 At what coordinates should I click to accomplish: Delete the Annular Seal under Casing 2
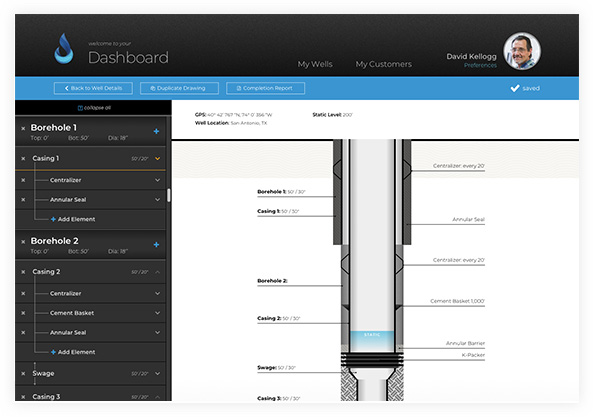23,333
